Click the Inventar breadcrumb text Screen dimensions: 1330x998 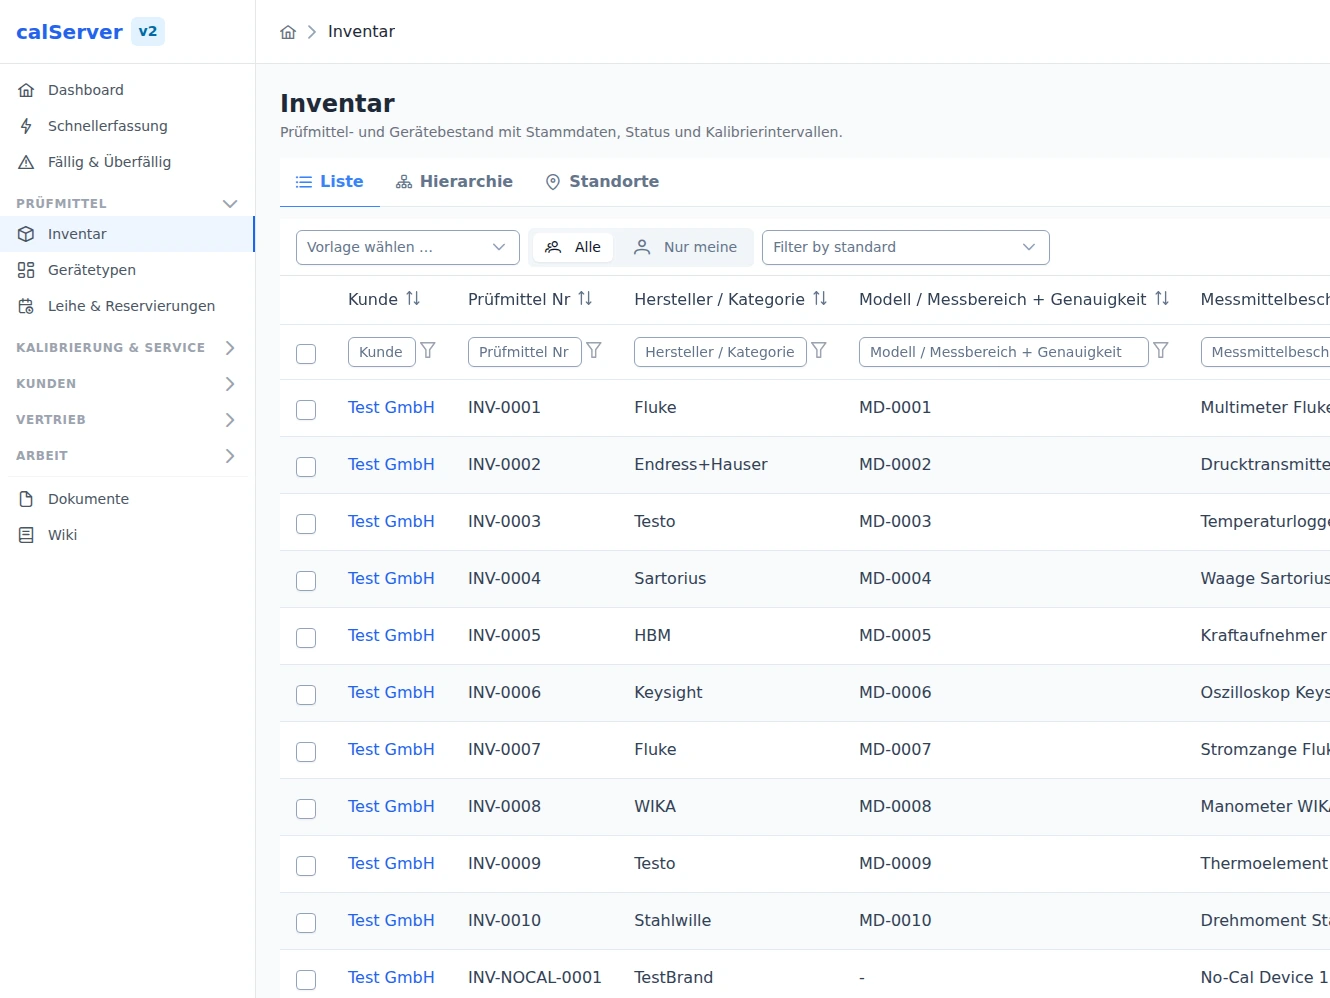pyautogui.click(x=361, y=32)
